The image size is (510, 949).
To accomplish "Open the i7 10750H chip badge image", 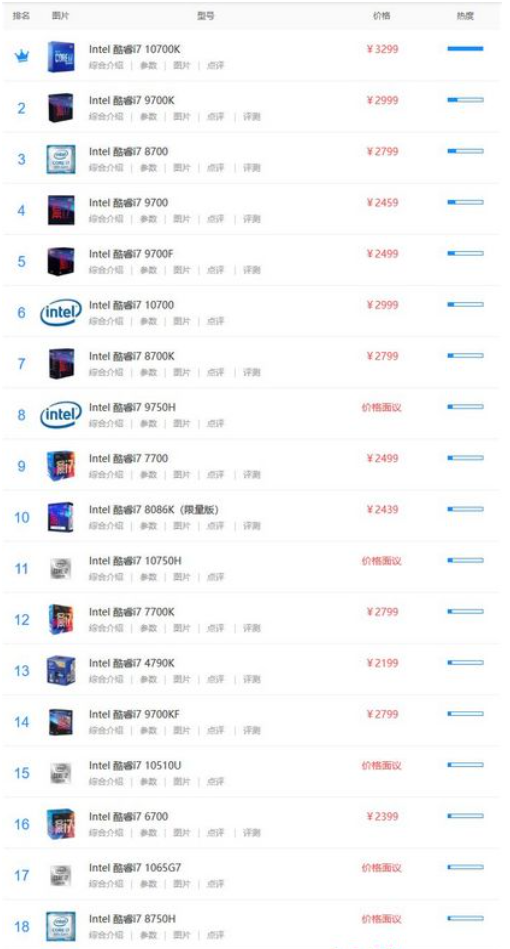I will (x=61, y=568).
